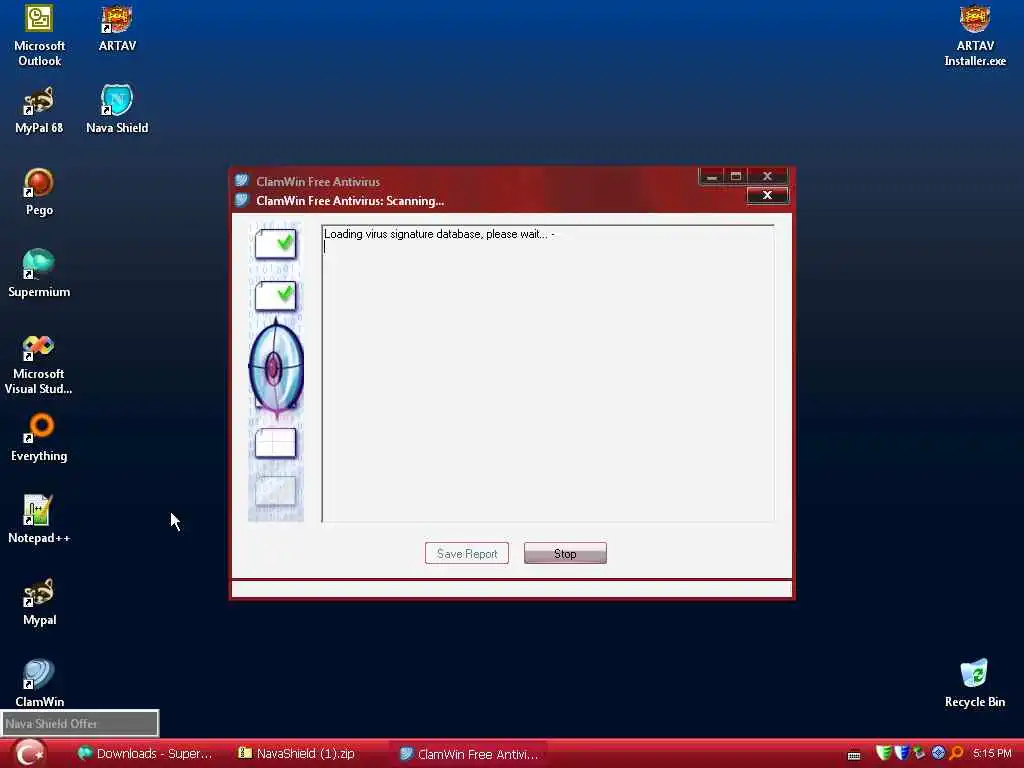Screen dimensions: 1024x768
Task: Click the Save Report button
Action: coord(467,553)
